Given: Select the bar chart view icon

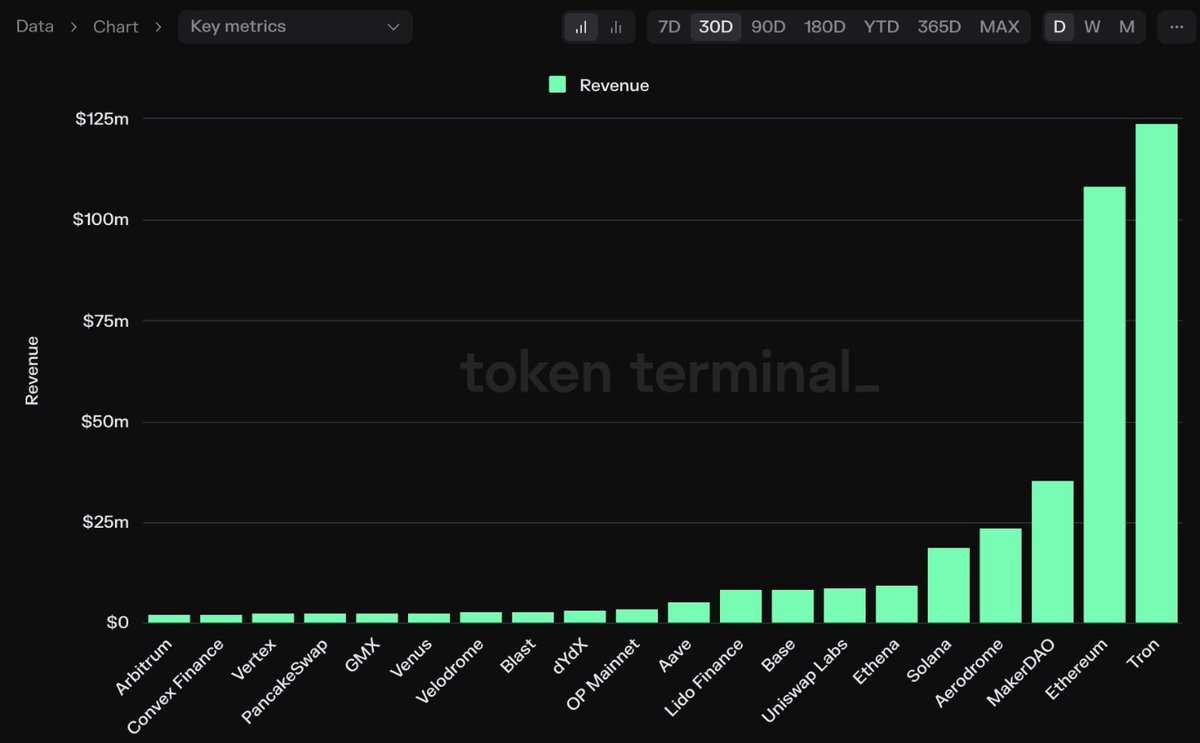Looking at the screenshot, I should click(x=581, y=27).
